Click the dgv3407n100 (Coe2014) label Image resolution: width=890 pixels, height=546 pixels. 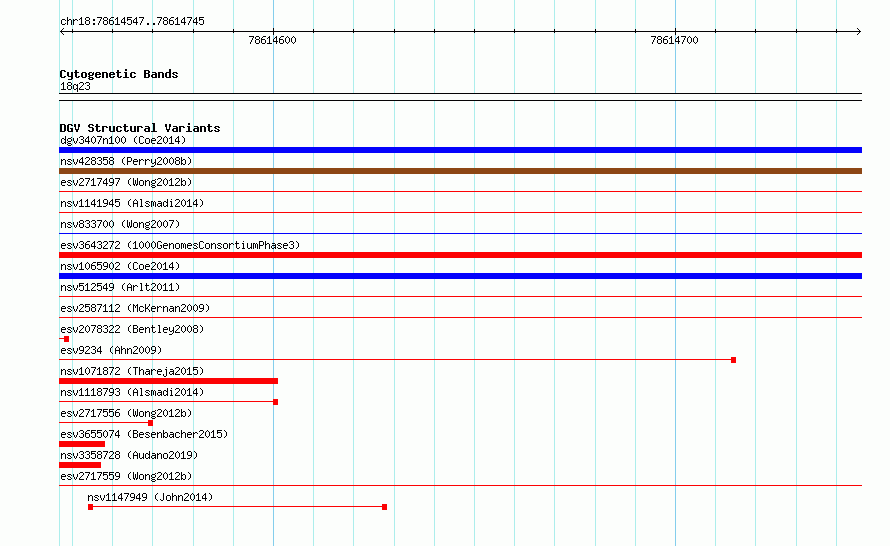[x=123, y=140]
